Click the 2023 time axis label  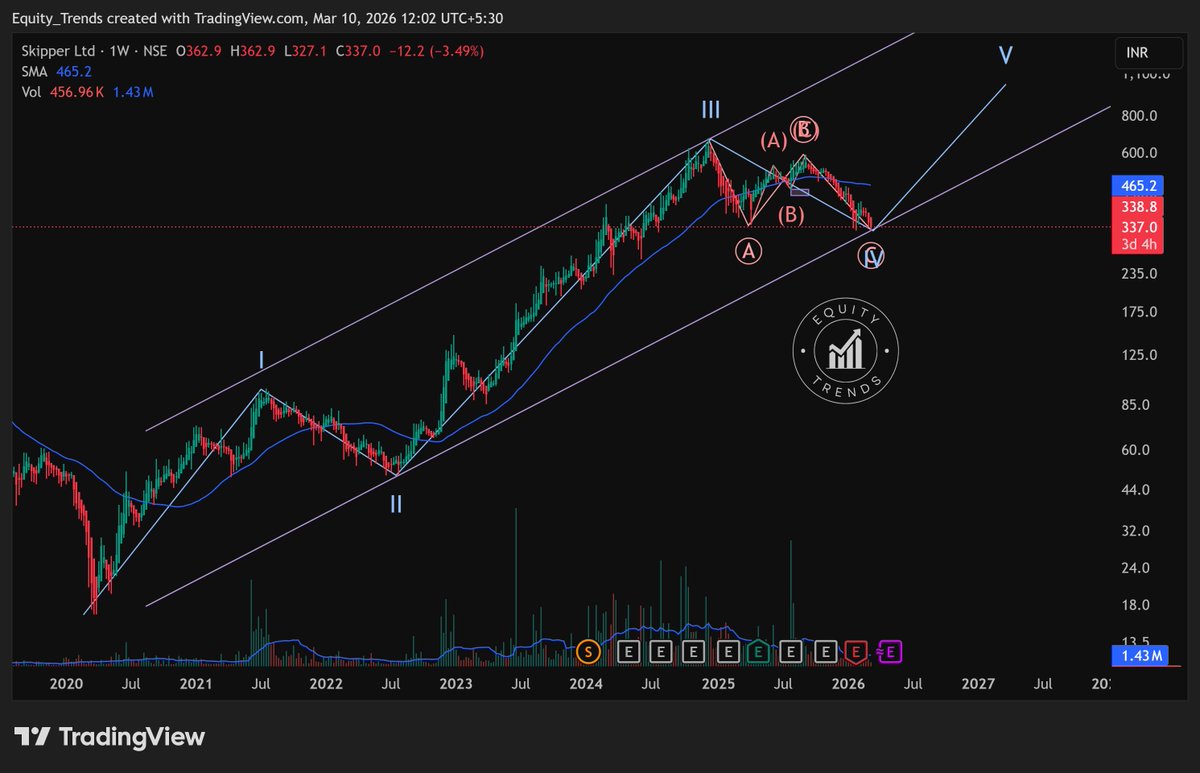(x=456, y=684)
